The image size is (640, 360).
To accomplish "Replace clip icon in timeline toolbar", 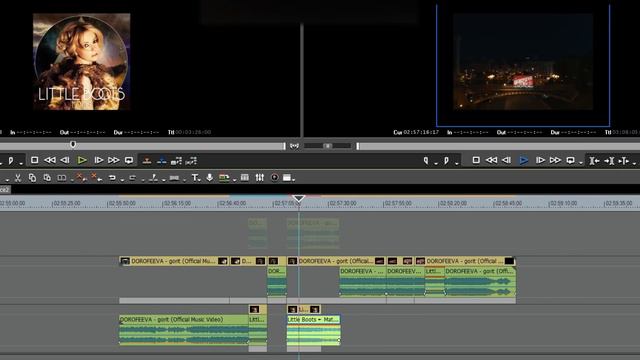I will click(62, 178).
